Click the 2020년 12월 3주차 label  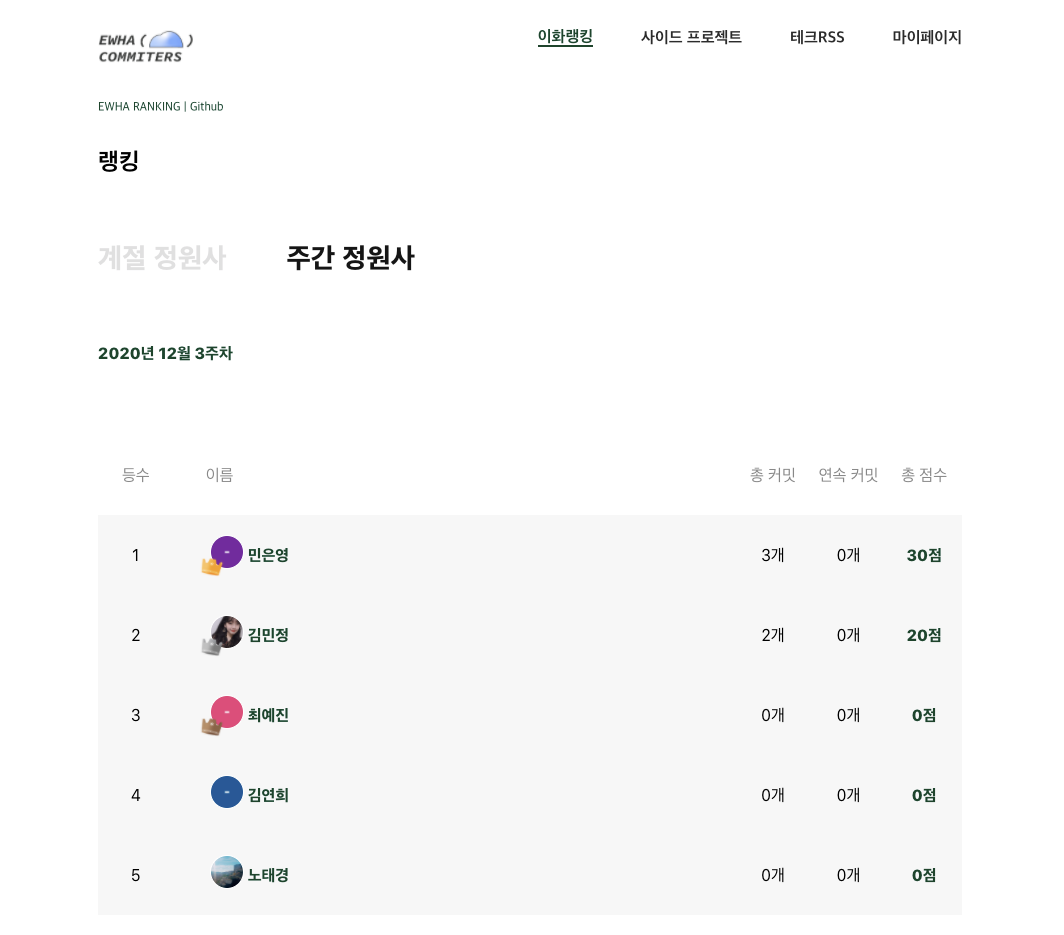tap(165, 353)
